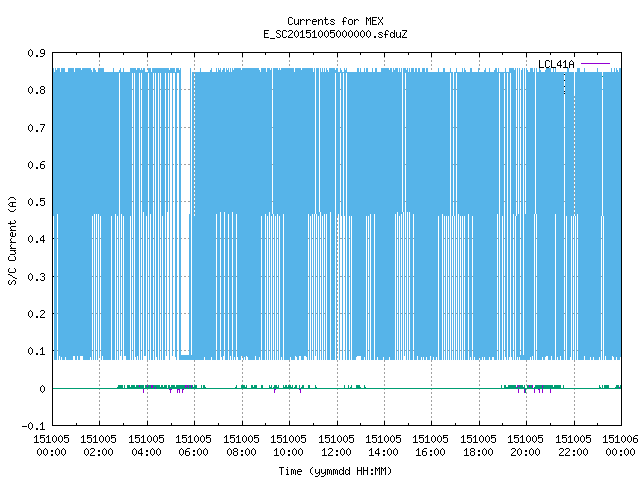Screen dimensions: 640x480
Task: Click the y-axis tick value "0.8"
Action: 36,90
